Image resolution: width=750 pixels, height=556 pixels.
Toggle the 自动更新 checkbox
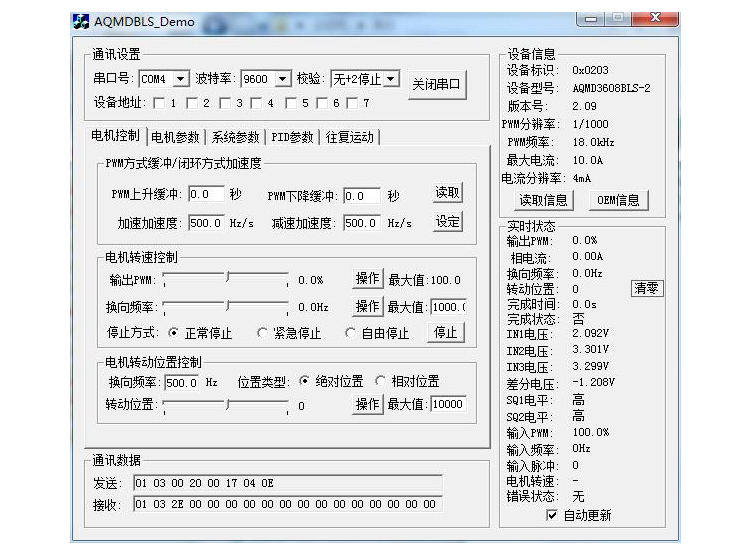[552, 516]
